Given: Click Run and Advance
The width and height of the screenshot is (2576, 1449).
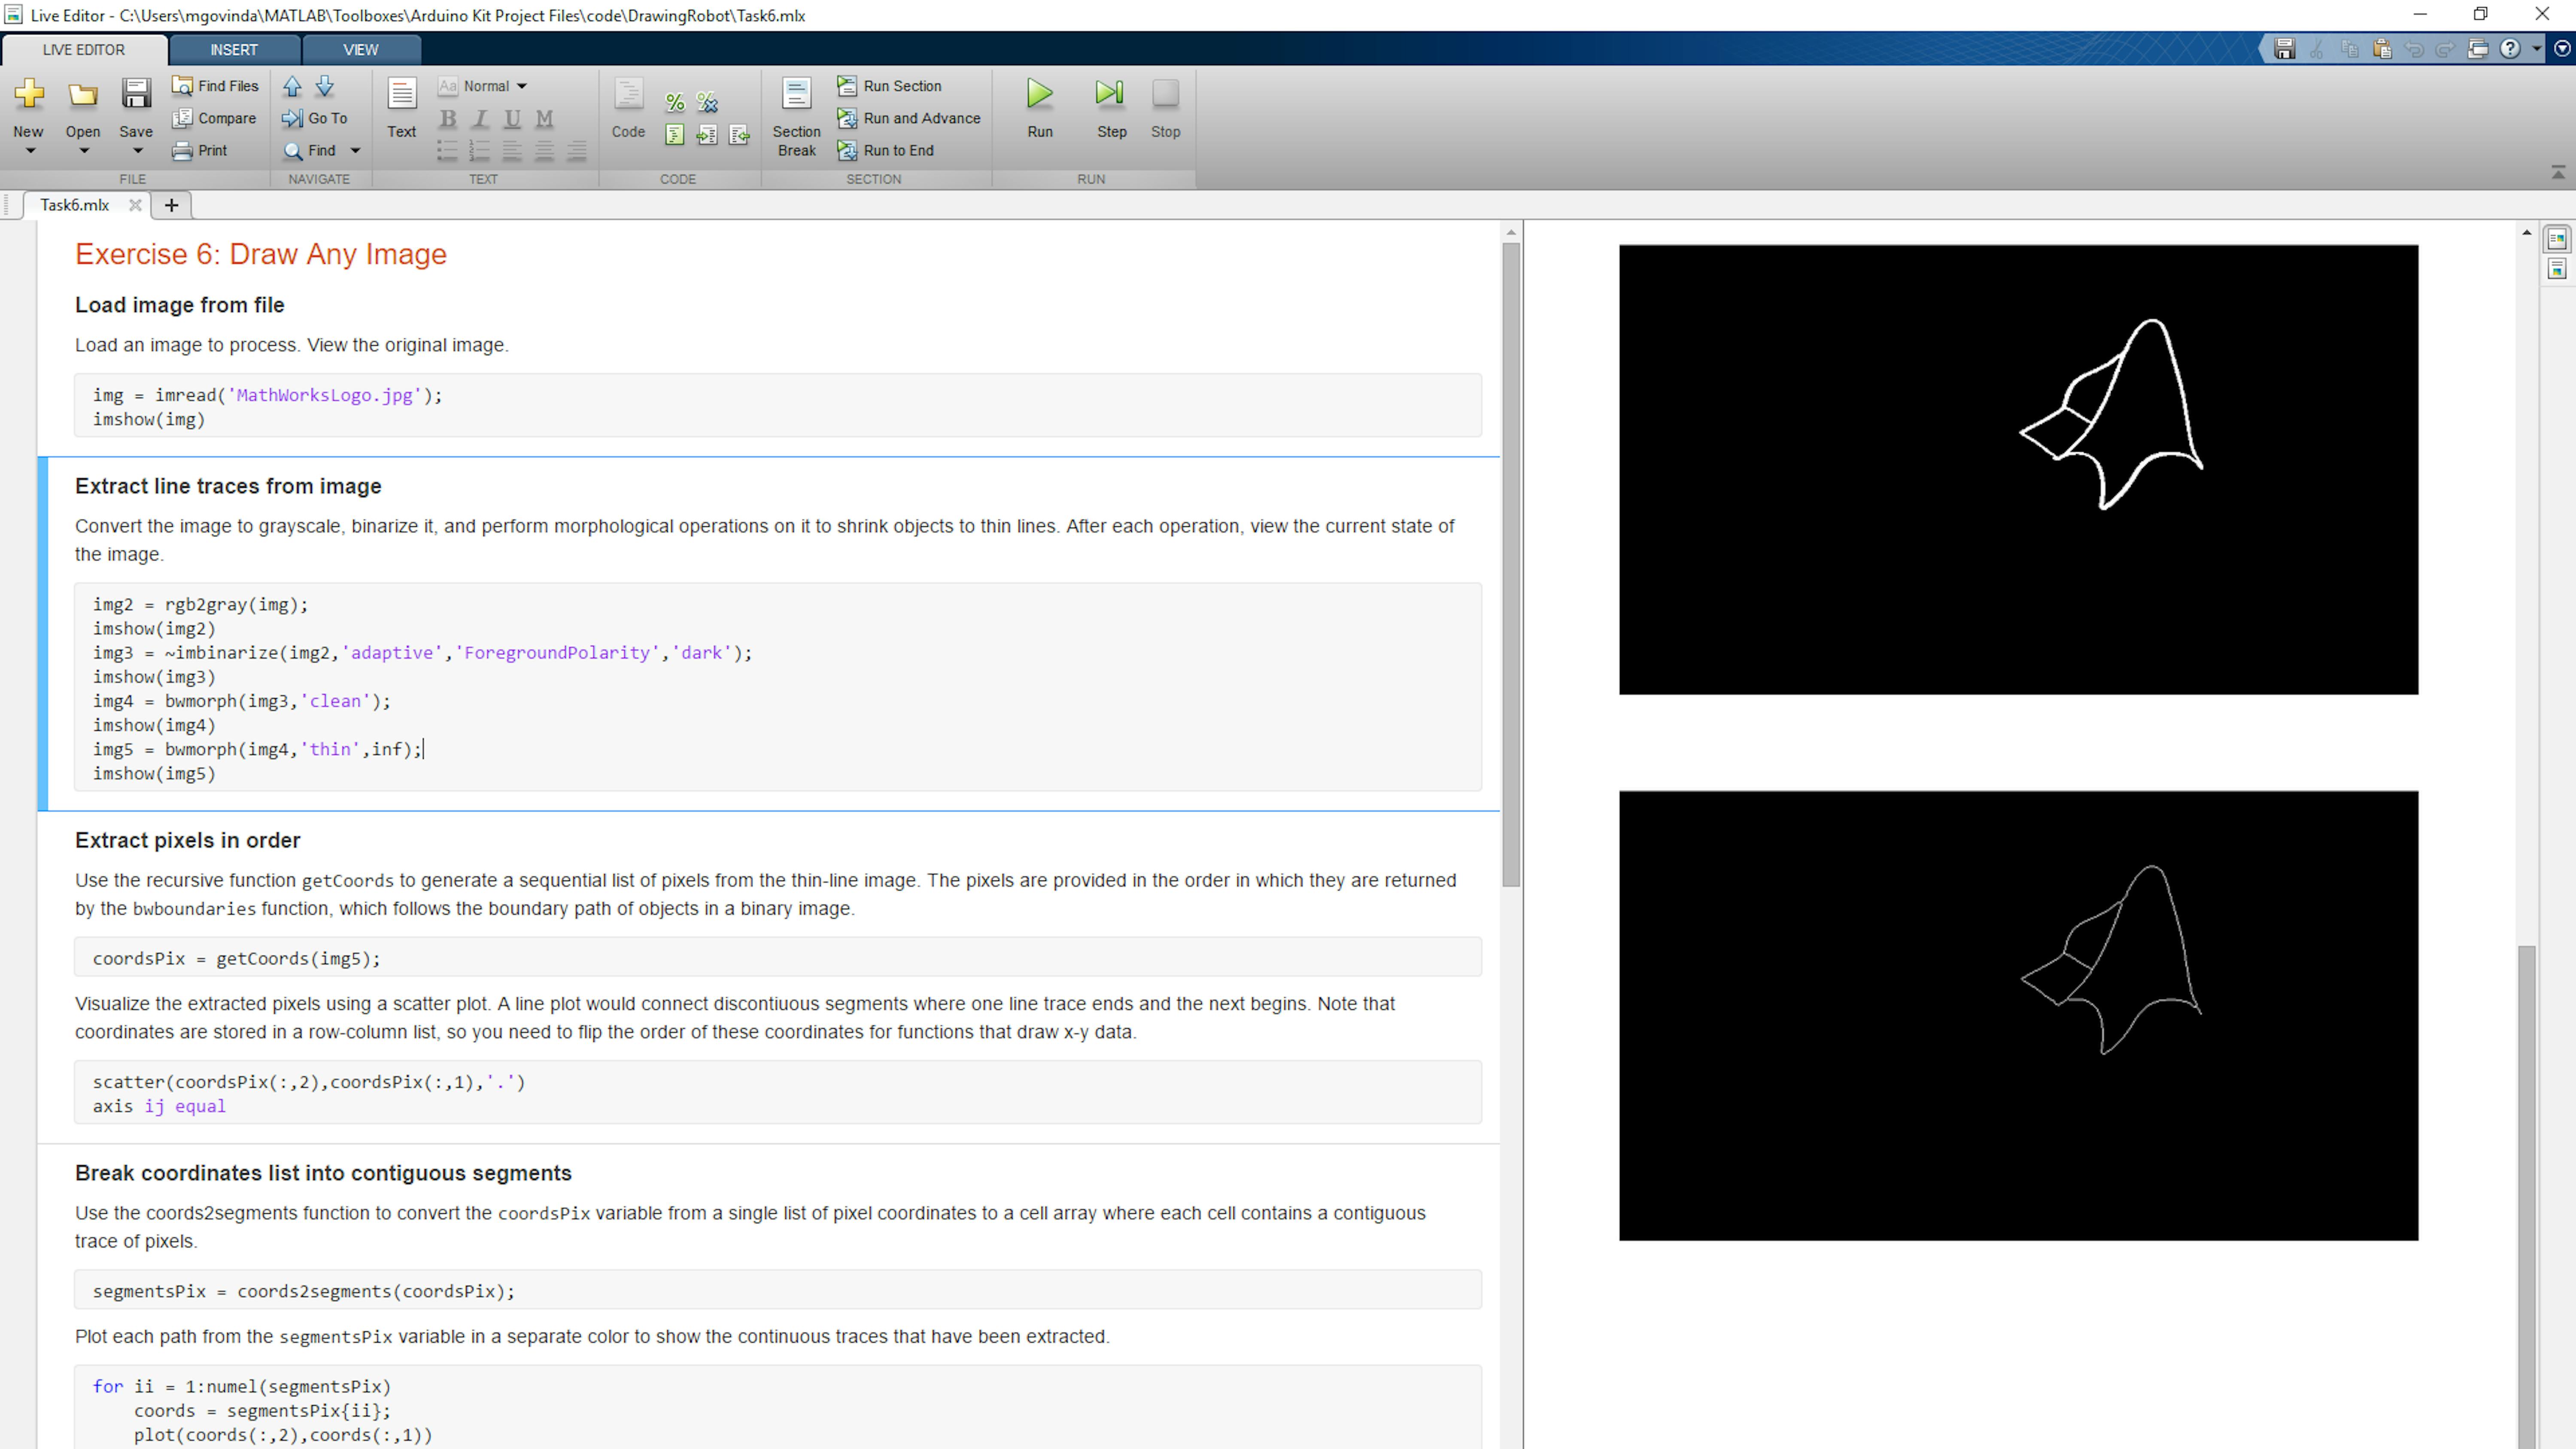Looking at the screenshot, I should coord(909,118).
